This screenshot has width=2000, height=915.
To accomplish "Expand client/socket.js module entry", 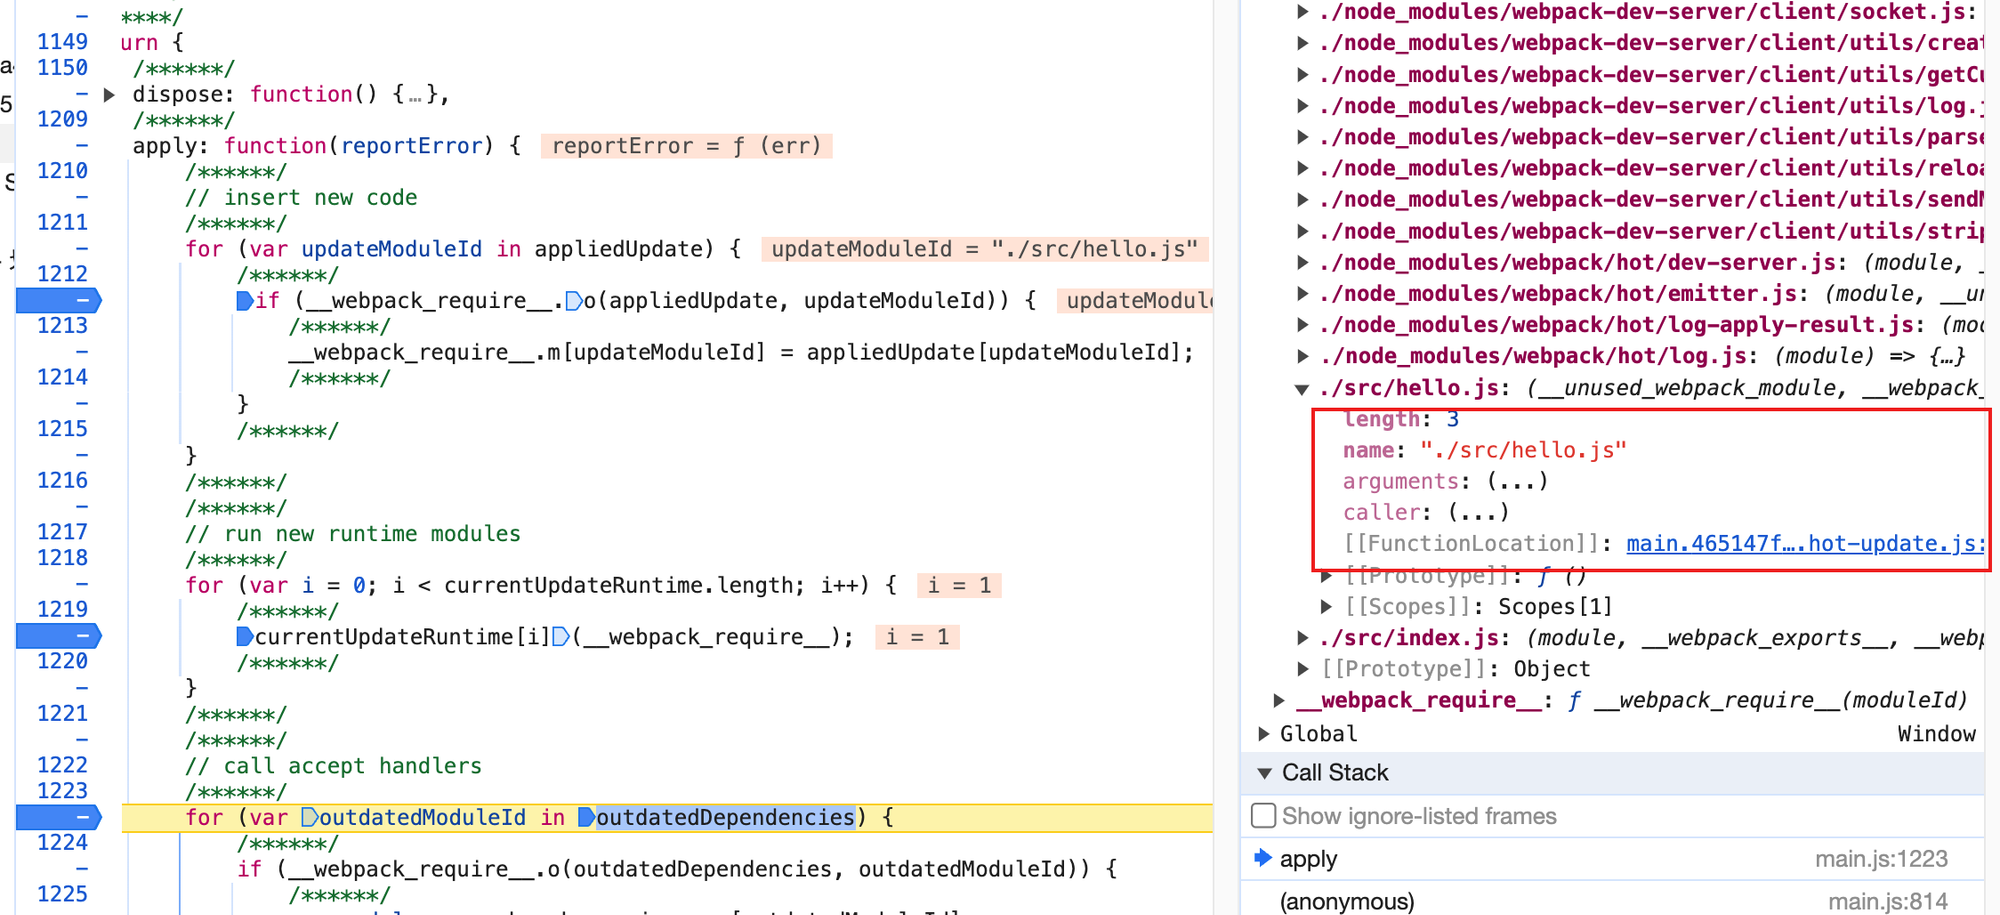I will 1302,12.
